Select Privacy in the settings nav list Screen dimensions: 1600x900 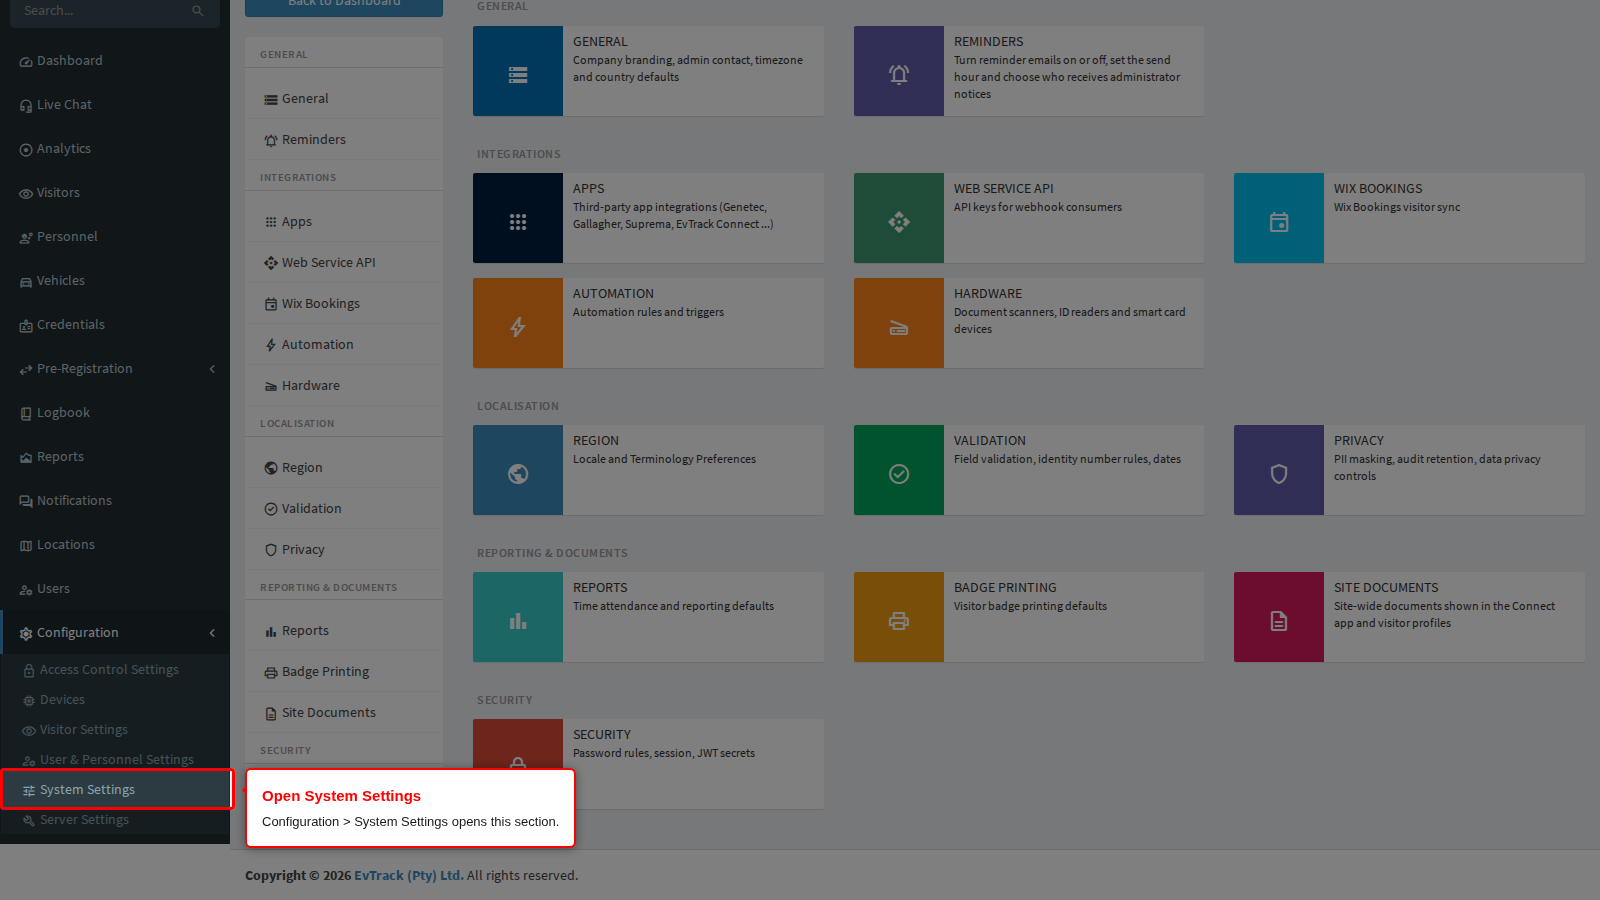(344, 550)
